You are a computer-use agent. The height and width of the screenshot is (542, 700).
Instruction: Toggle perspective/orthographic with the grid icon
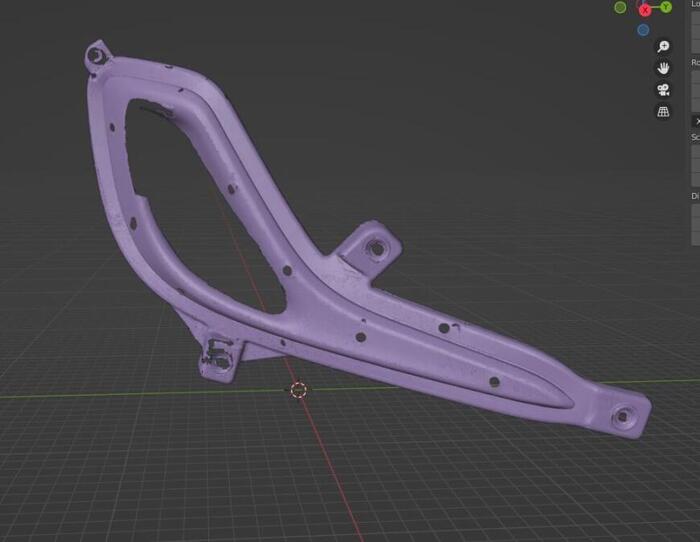pyautogui.click(x=663, y=111)
